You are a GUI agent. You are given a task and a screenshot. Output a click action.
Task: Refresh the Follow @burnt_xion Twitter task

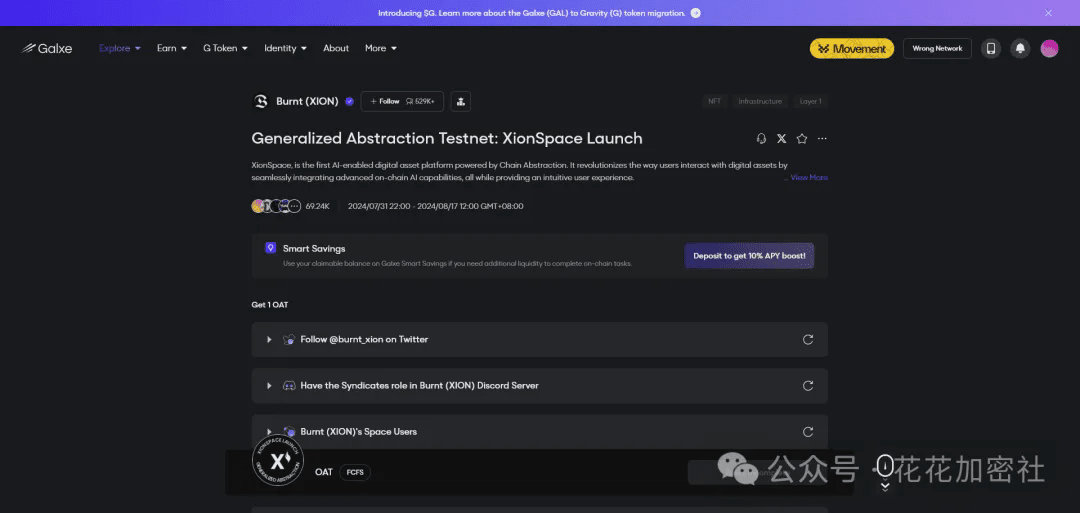coord(808,339)
